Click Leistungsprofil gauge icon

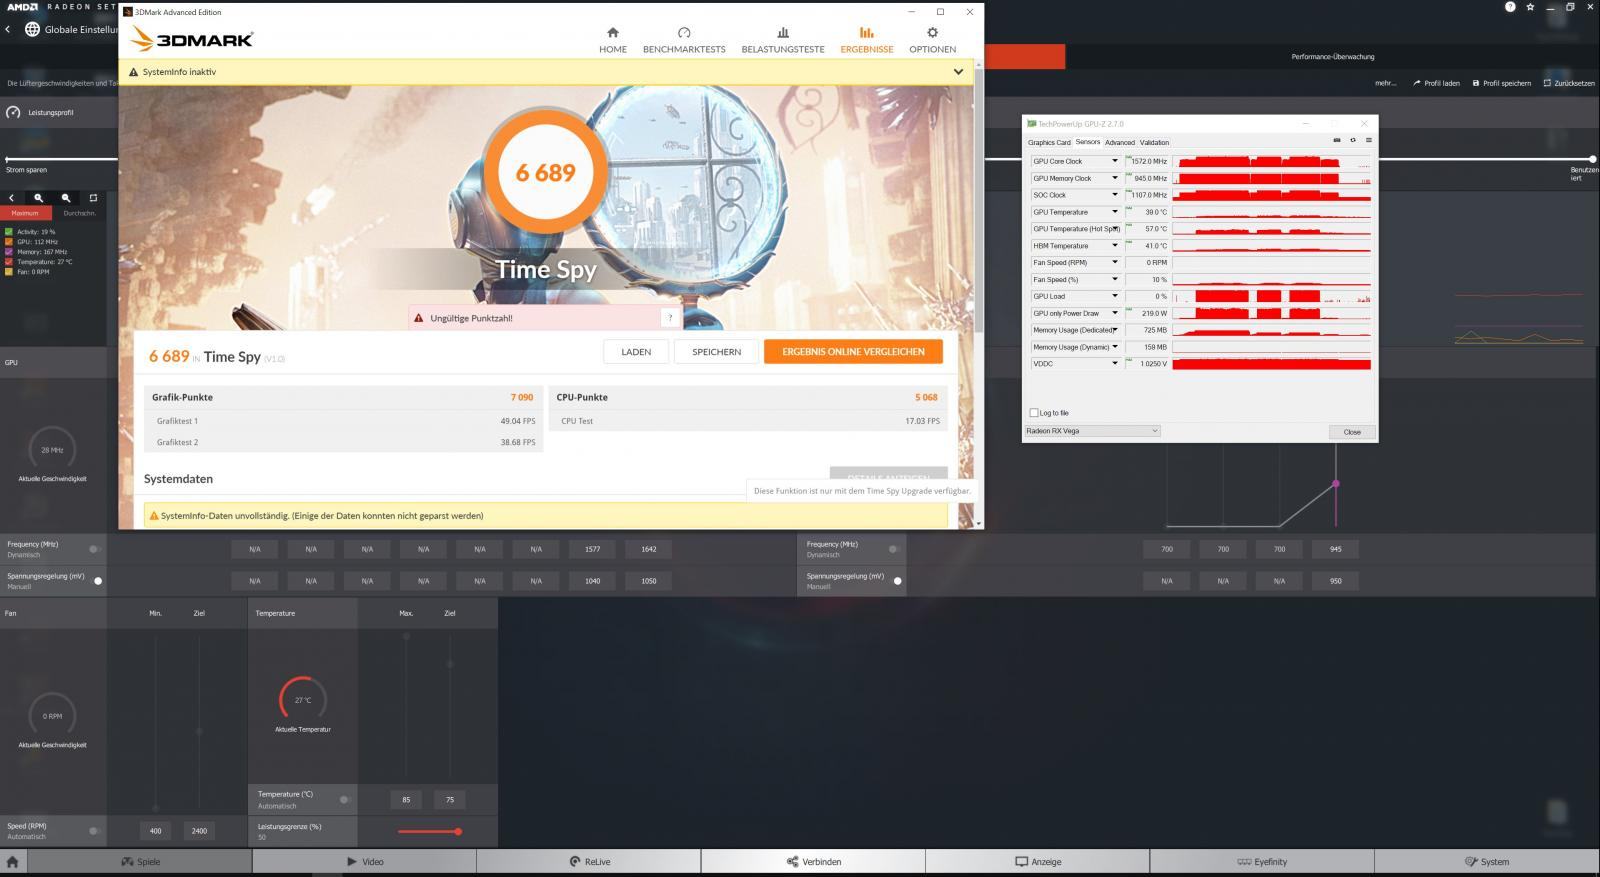click(x=13, y=112)
